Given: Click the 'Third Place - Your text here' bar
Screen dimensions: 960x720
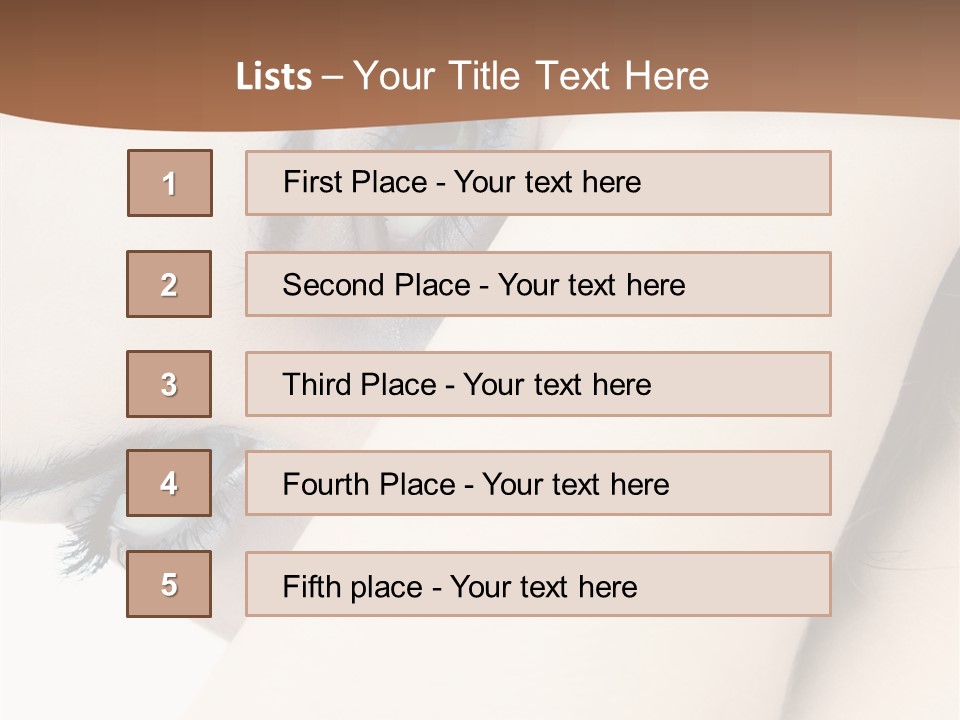Looking at the screenshot, I should (538, 384).
